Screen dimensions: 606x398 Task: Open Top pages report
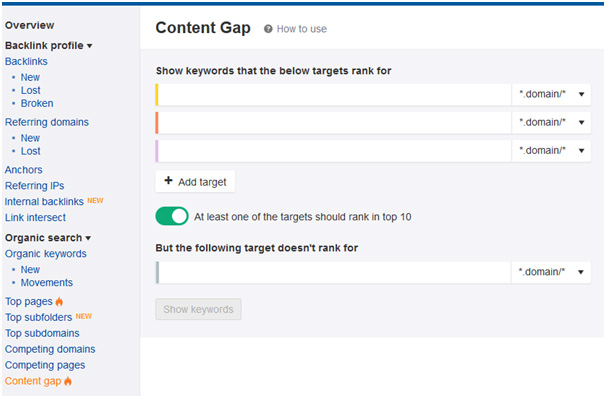(x=29, y=301)
